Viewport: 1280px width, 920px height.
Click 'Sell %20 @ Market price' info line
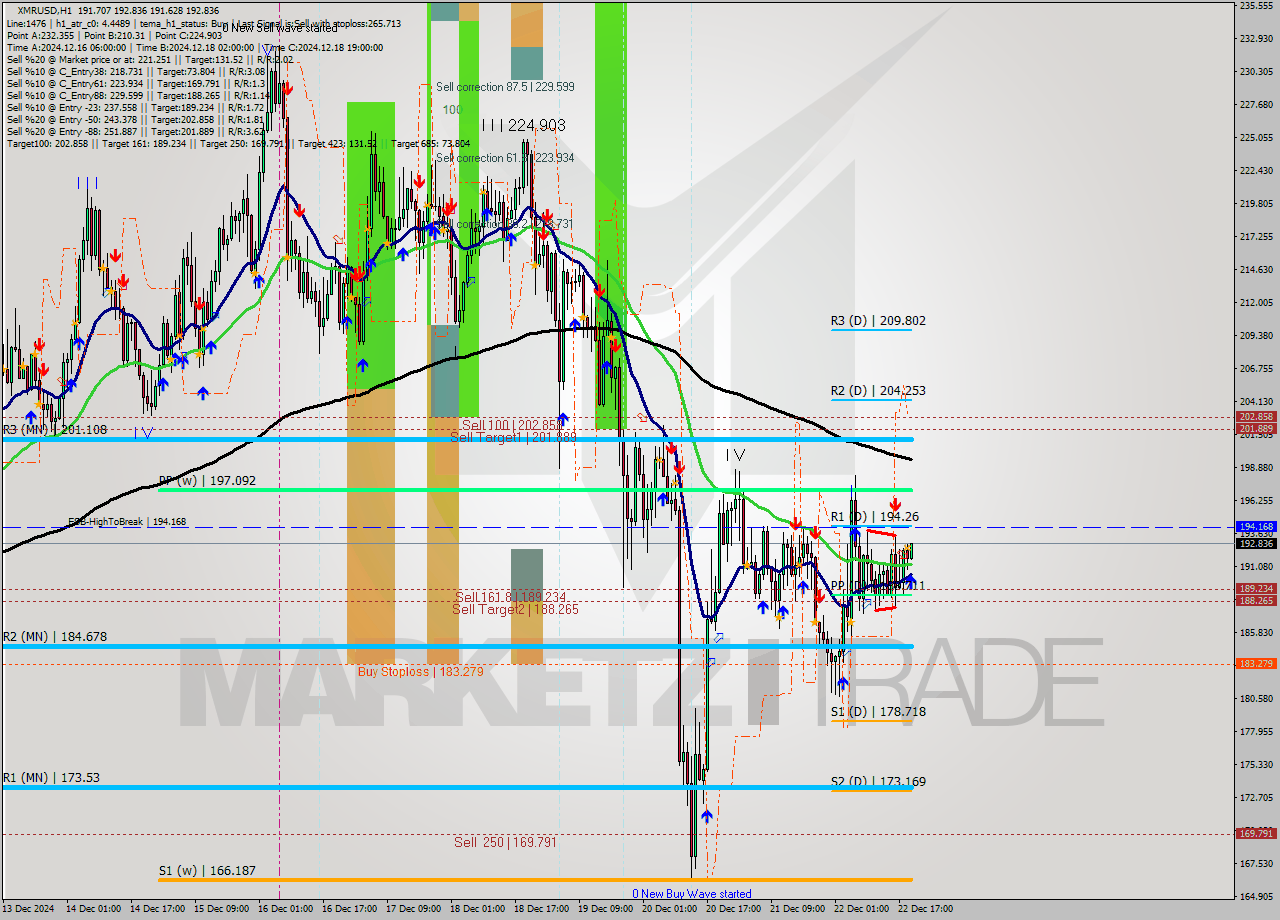pos(150,59)
